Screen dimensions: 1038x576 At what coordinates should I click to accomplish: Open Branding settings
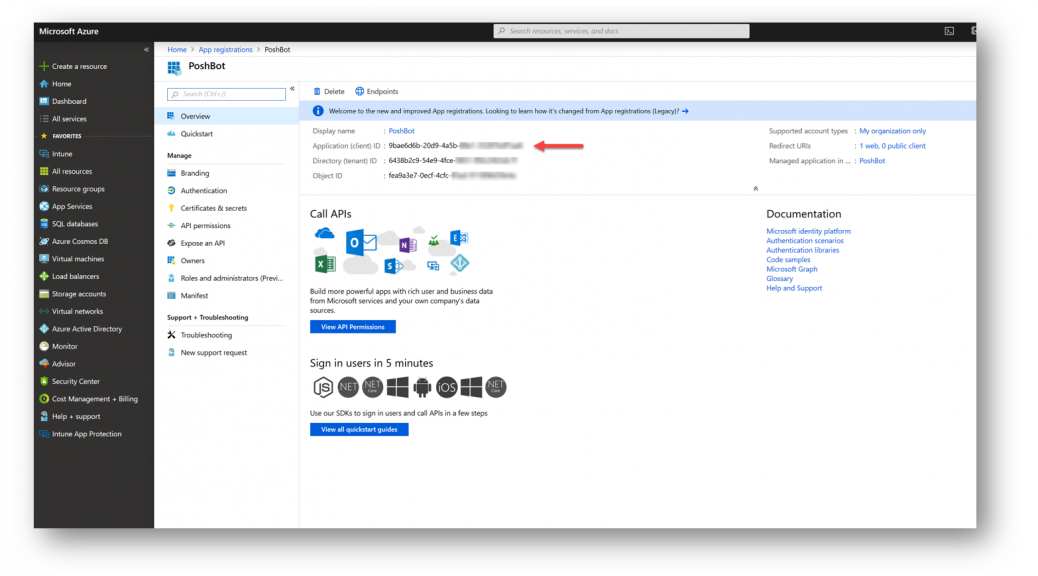pos(195,173)
